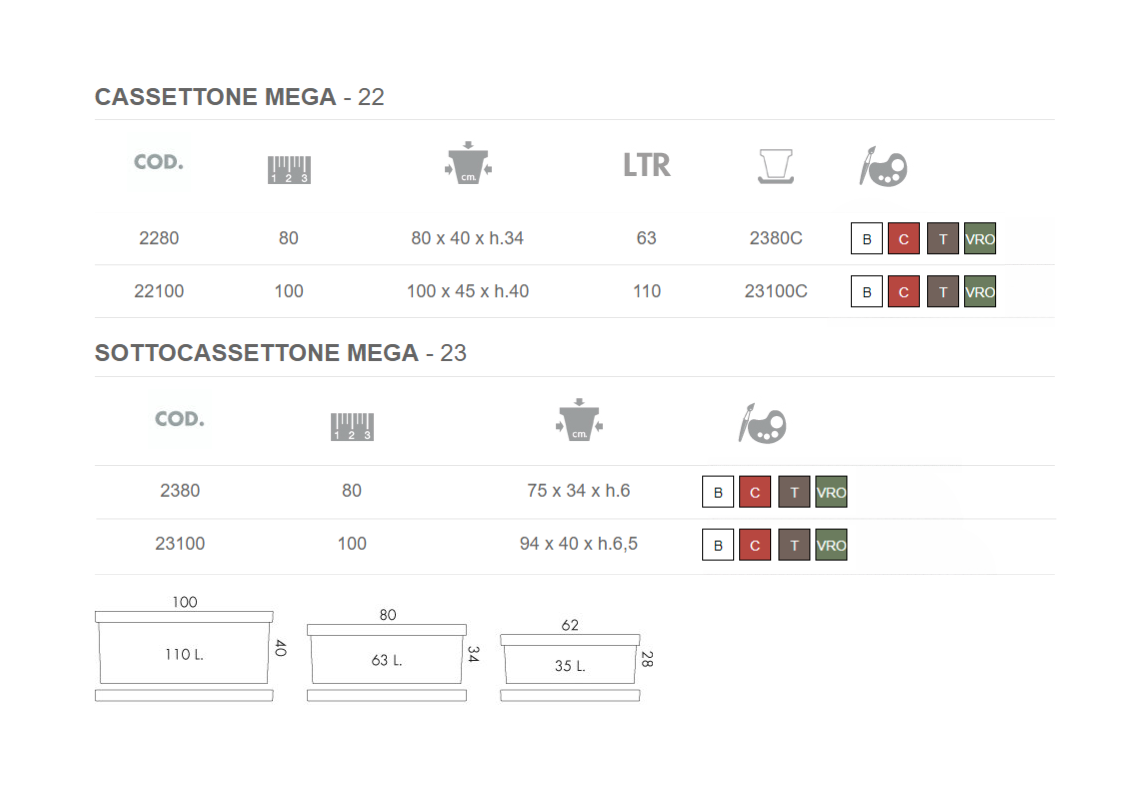Click the saucer pot icon in the first table

coord(776,166)
